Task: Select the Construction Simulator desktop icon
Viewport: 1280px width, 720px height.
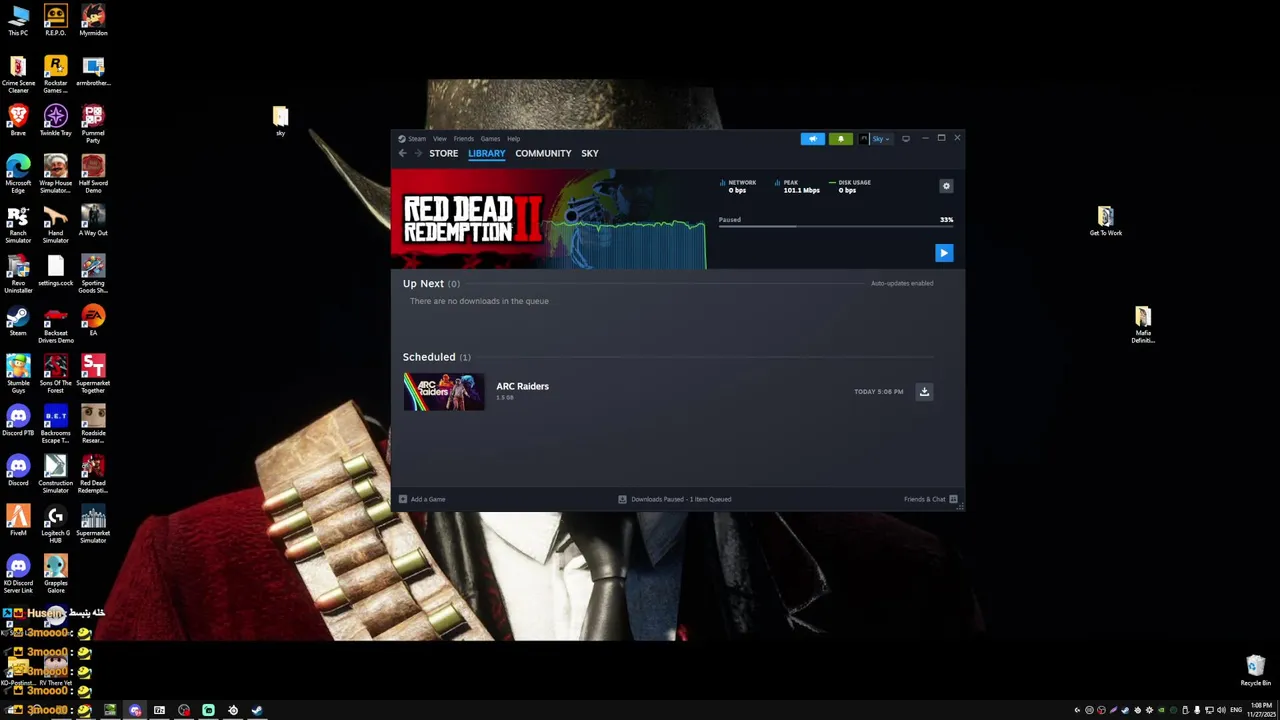Action: coord(55,474)
